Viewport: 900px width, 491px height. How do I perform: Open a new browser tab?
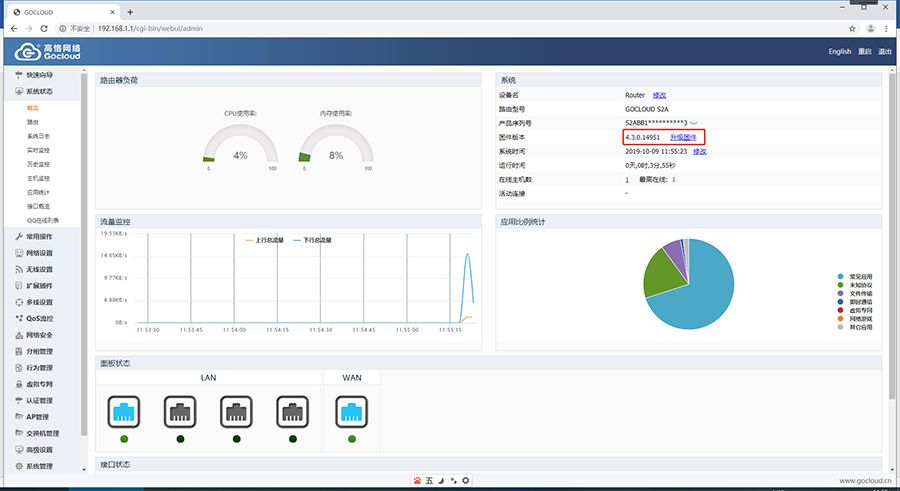130,11
